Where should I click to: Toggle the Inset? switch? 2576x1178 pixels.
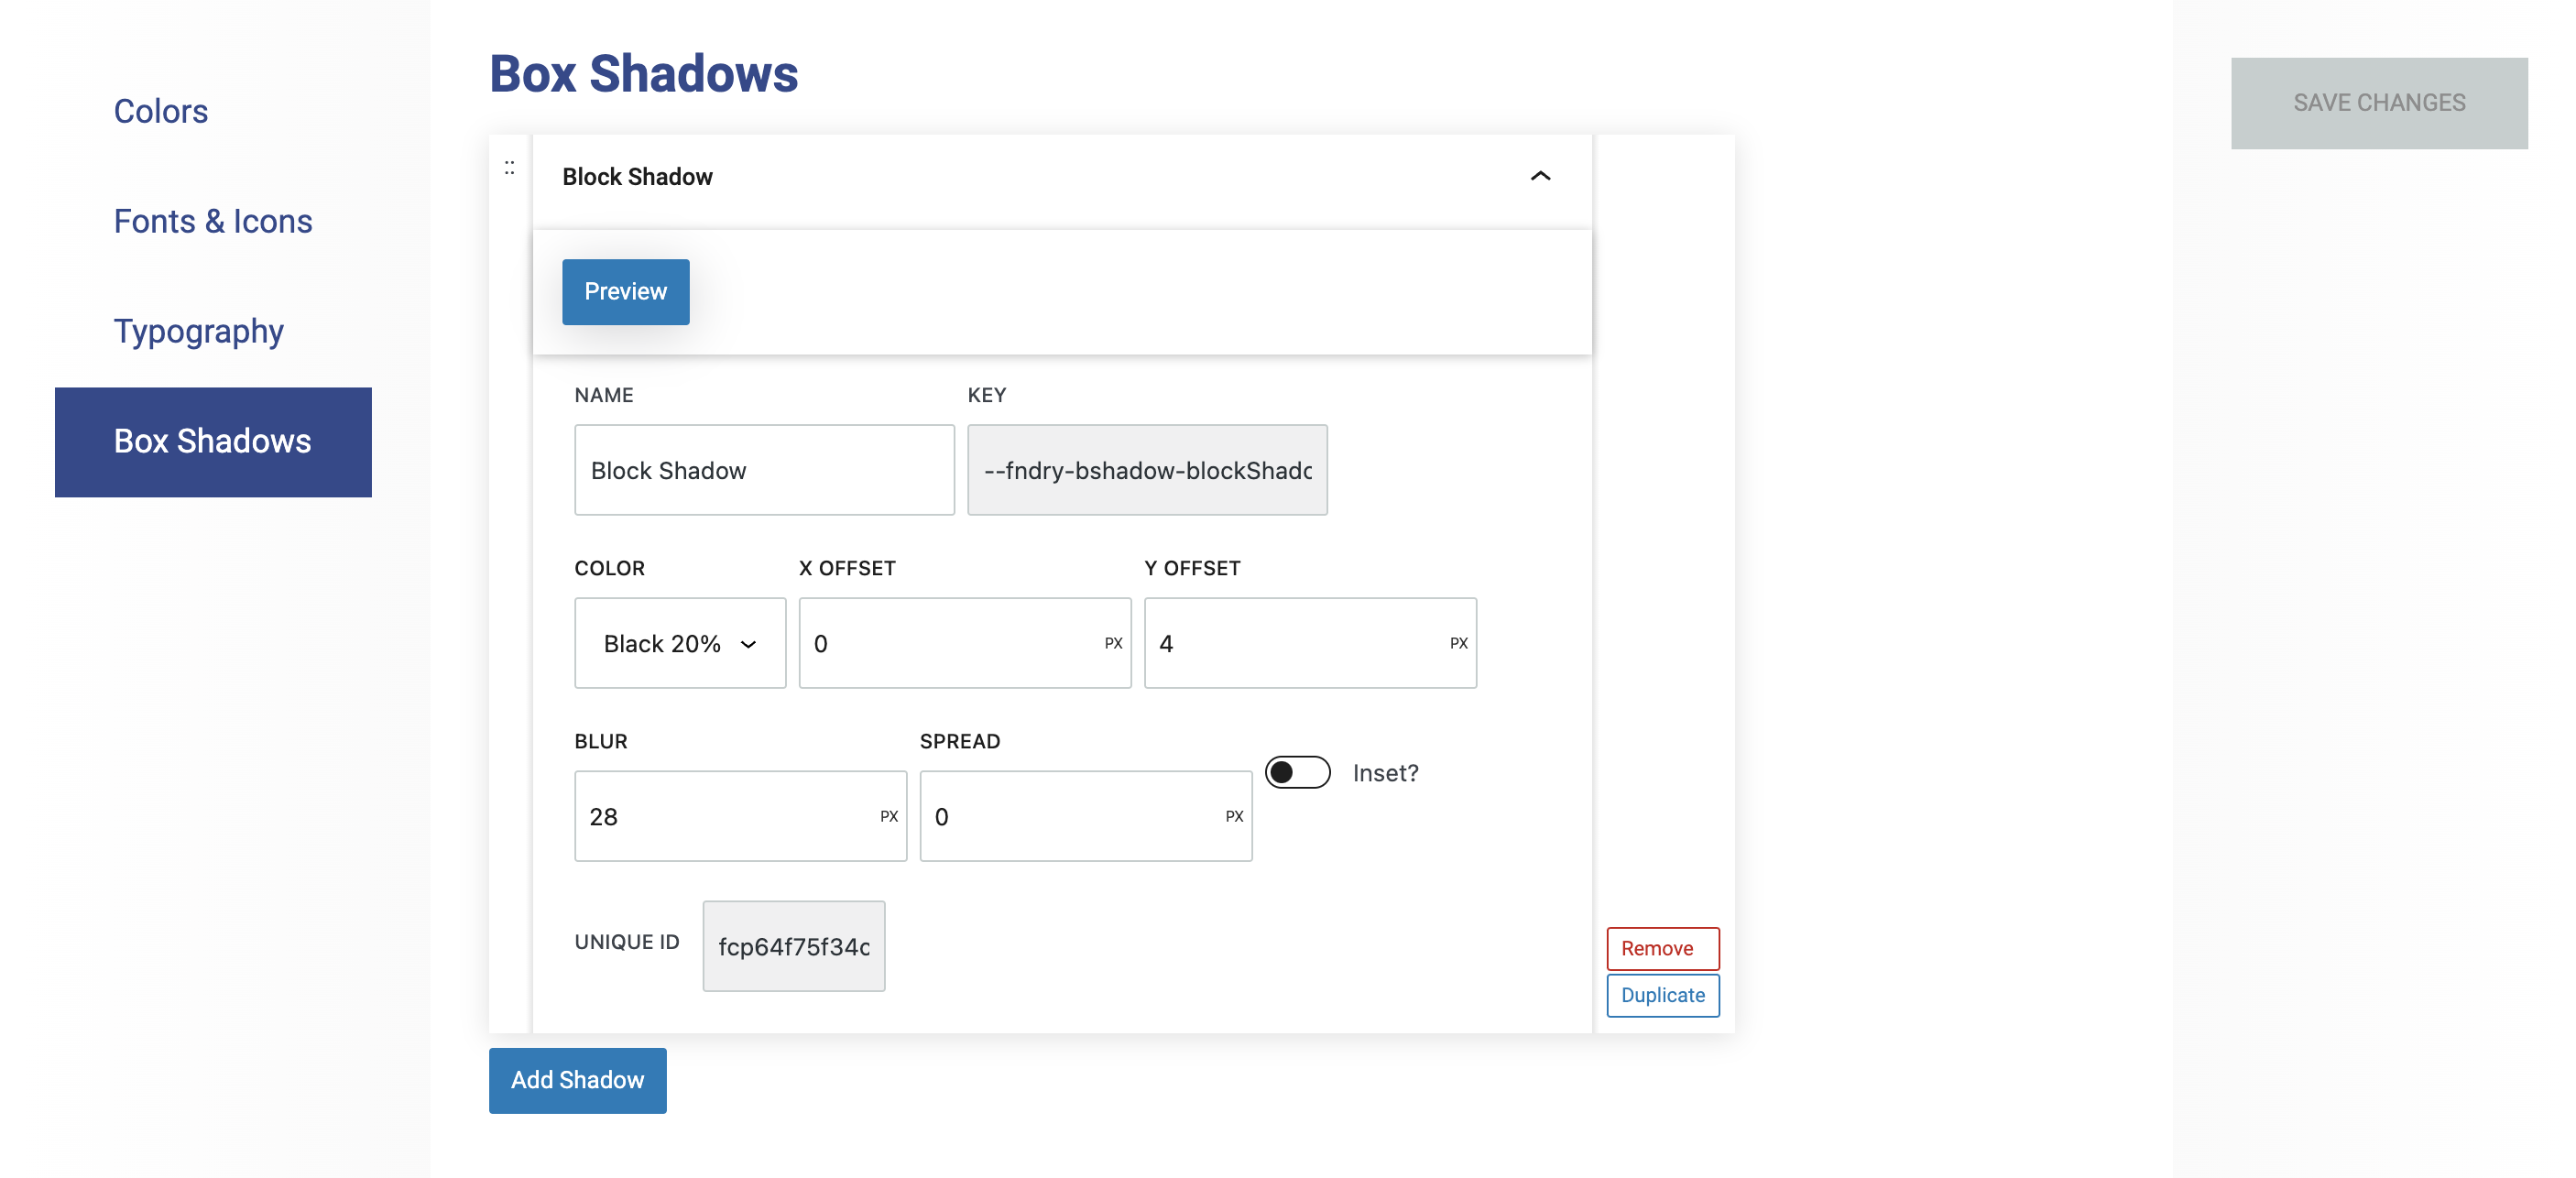coord(1297,772)
